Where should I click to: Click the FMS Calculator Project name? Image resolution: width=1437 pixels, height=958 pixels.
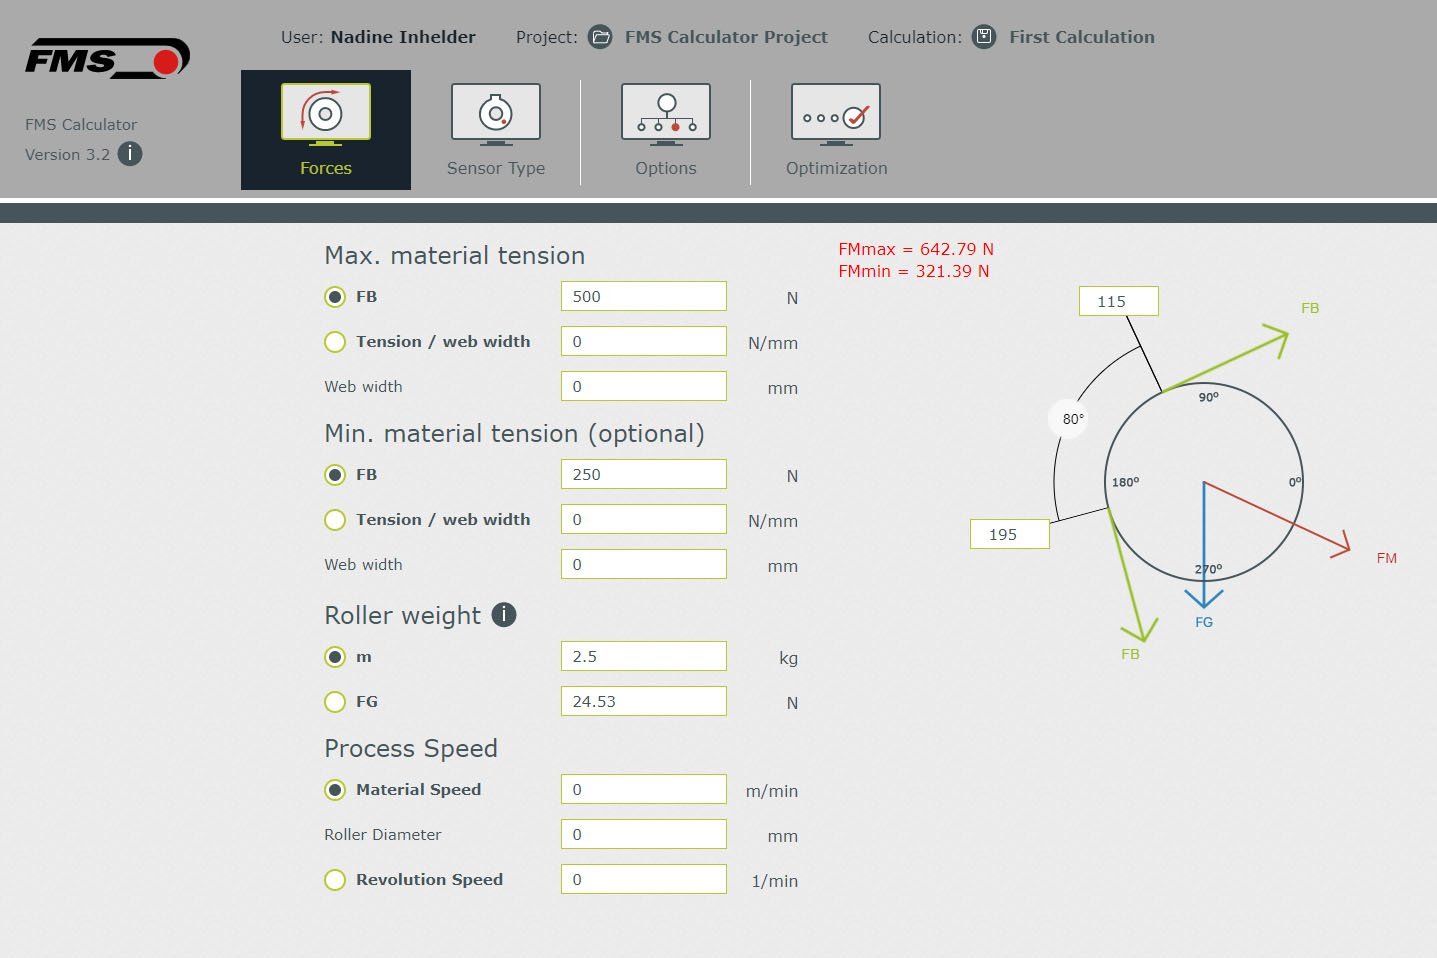725,37
